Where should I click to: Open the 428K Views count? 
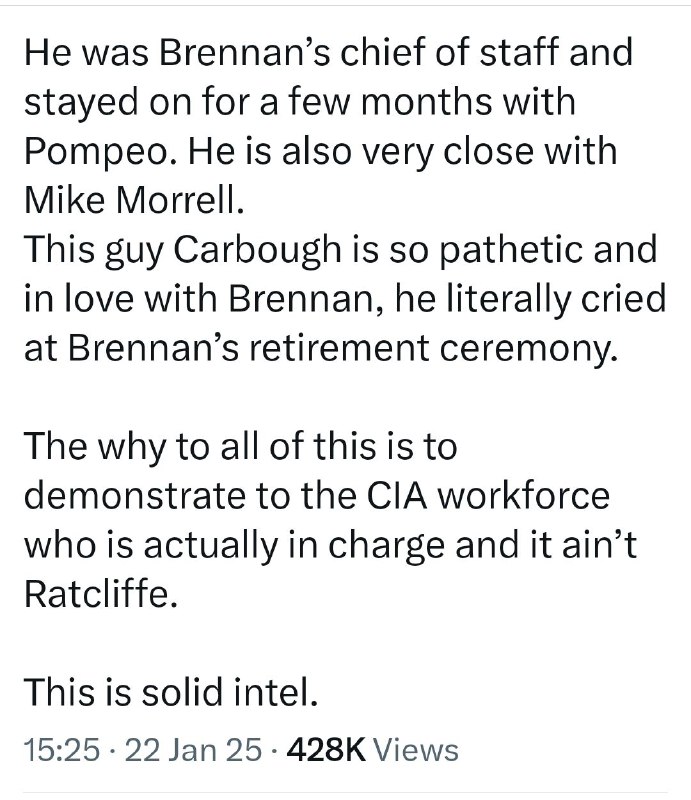(373, 749)
